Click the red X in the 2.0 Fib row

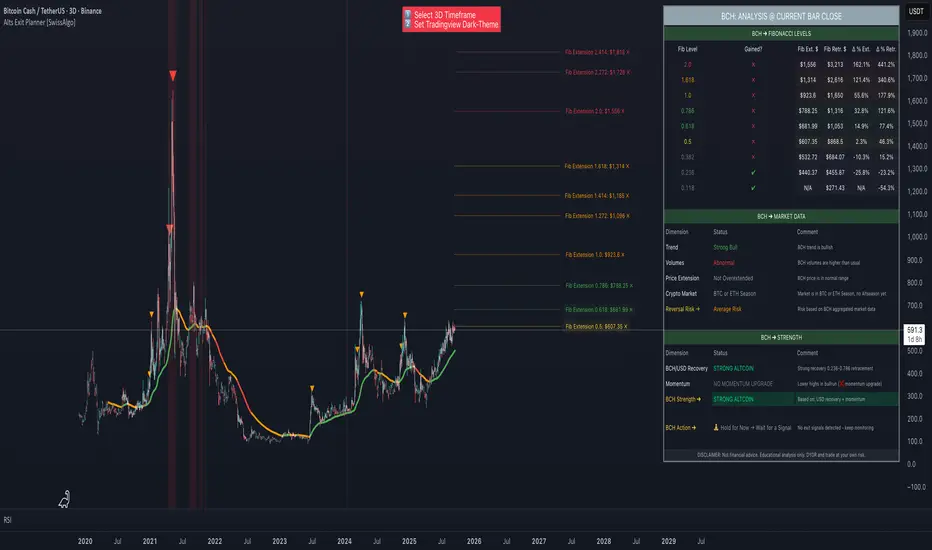pos(753,64)
